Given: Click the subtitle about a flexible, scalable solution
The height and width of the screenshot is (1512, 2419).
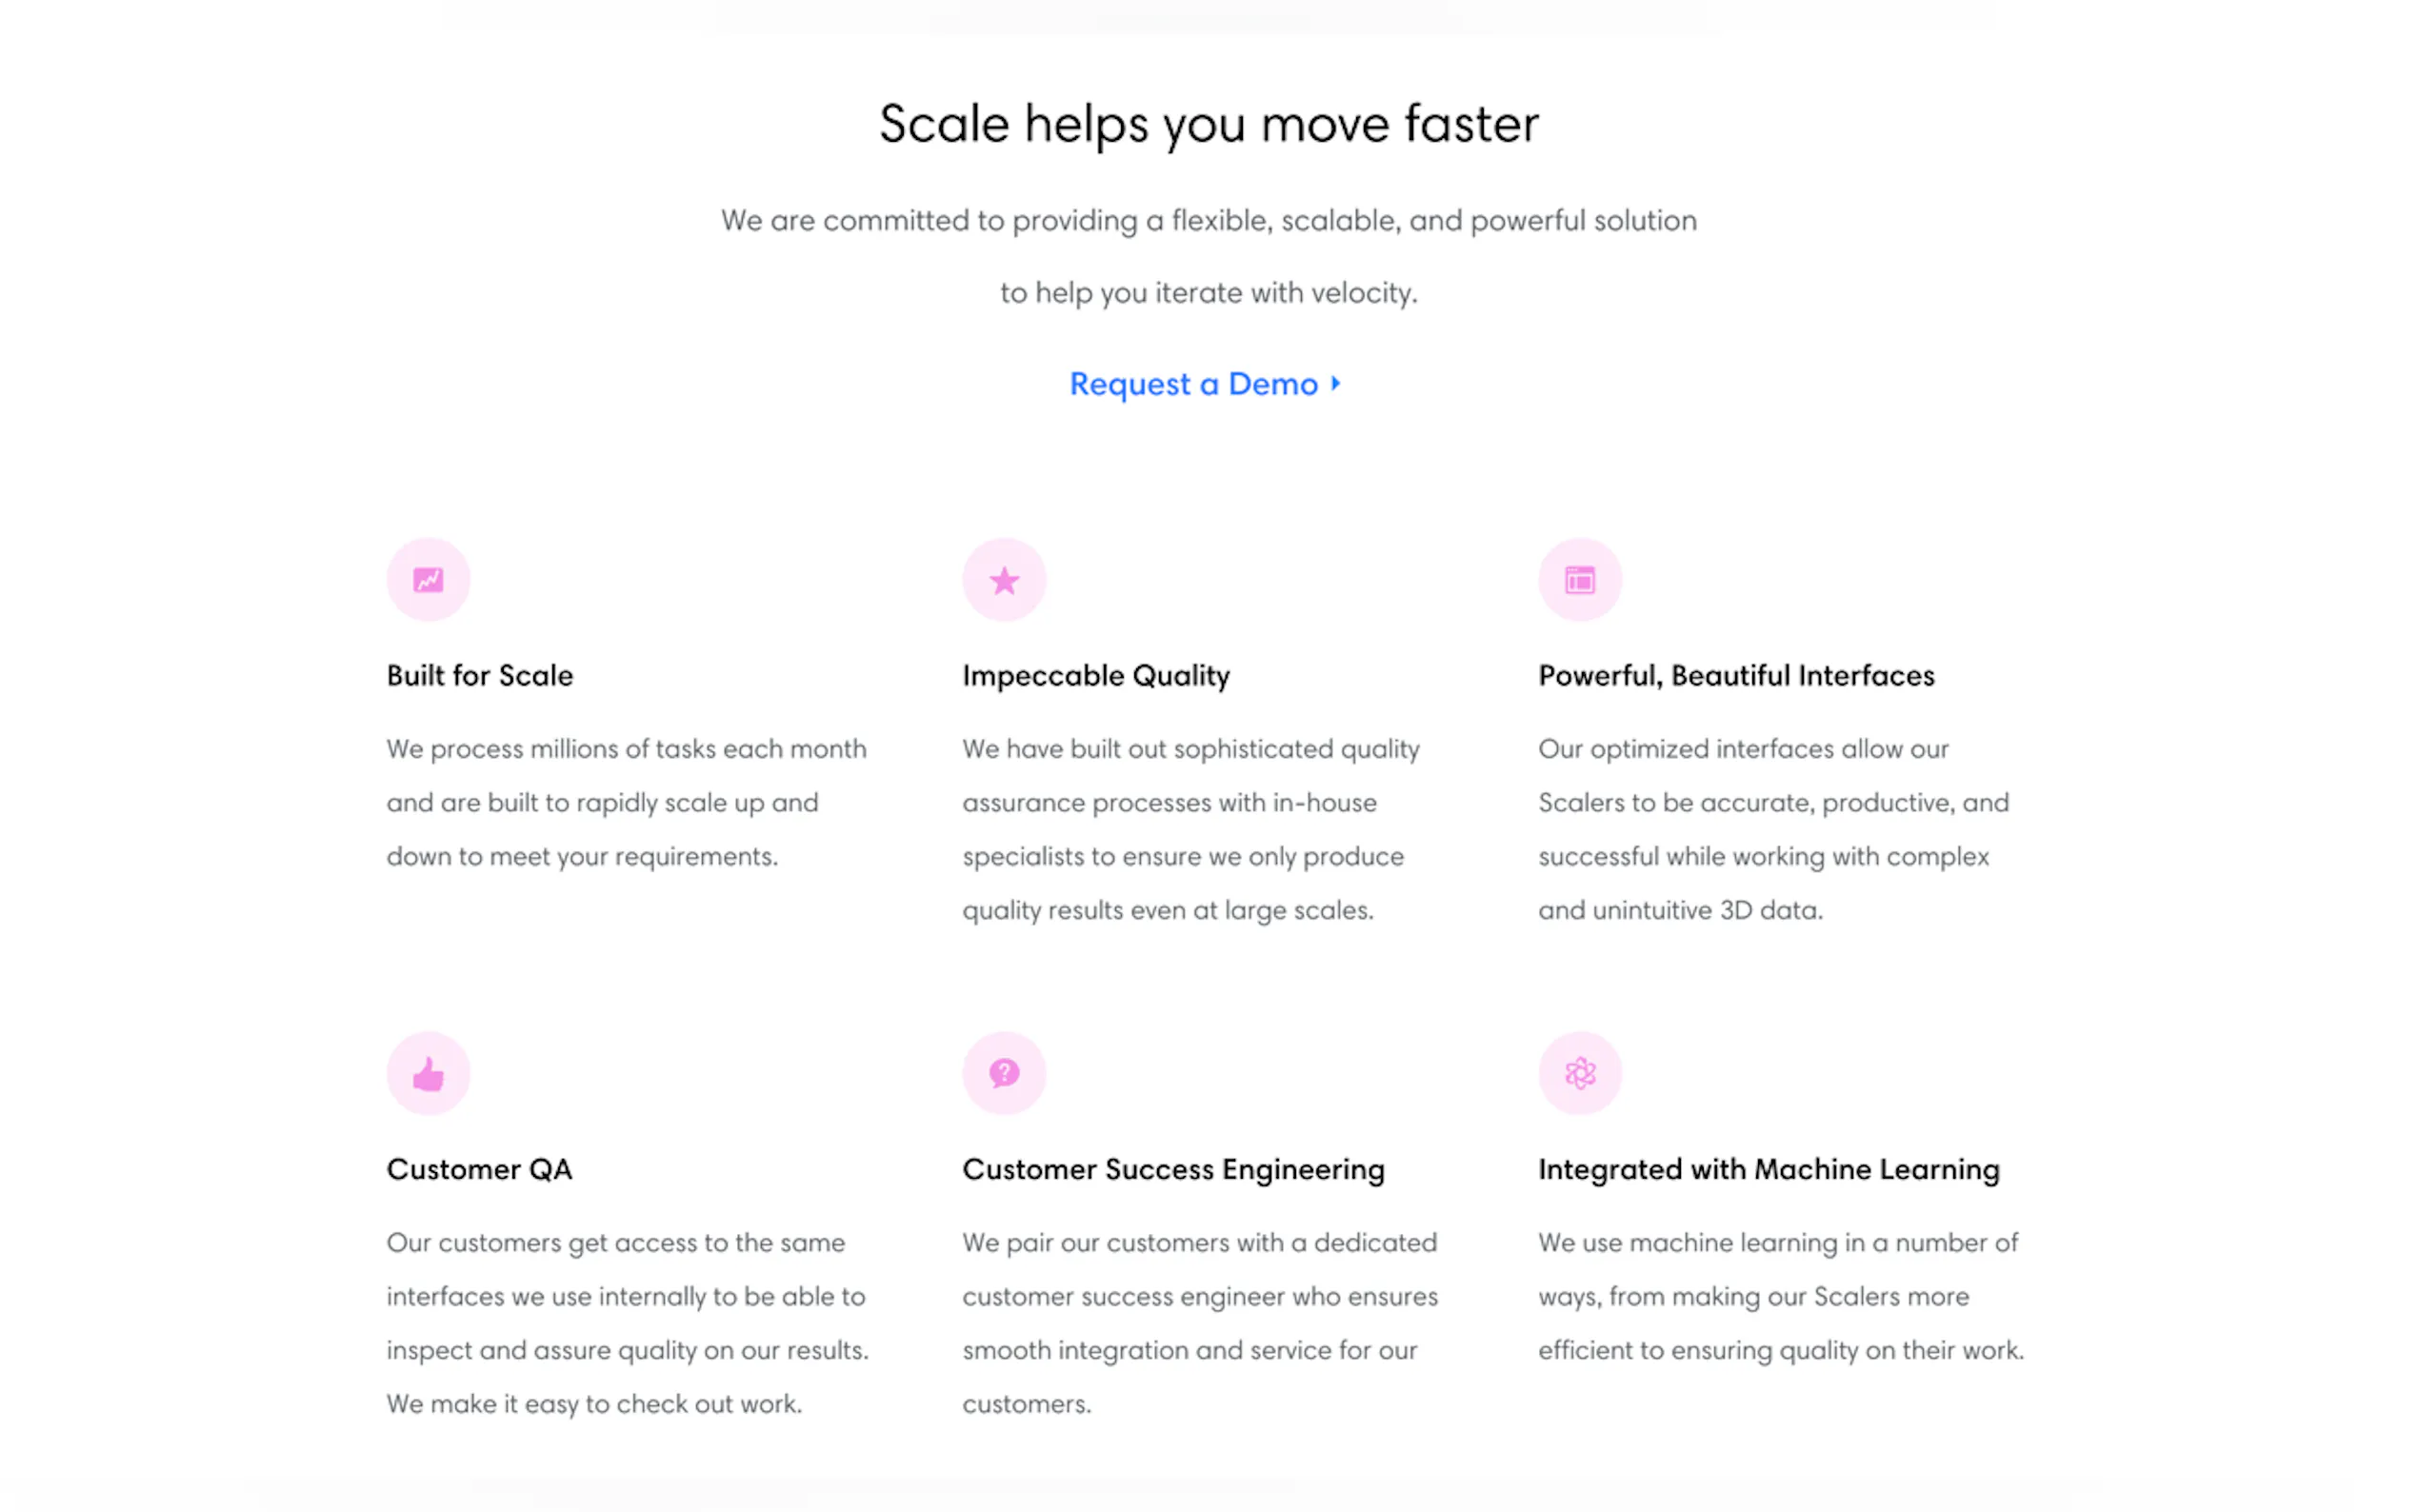Looking at the screenshot, I should tap(1209, 256).
